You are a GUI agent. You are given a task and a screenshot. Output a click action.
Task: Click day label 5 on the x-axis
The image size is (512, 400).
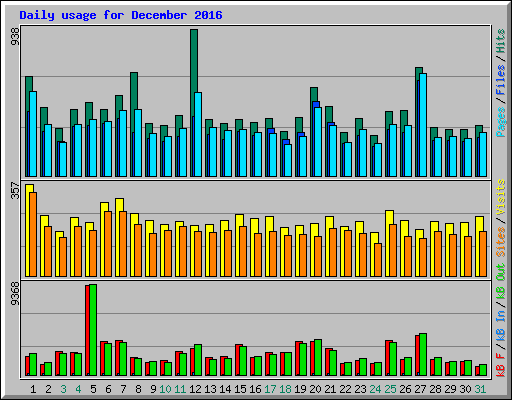93,389
